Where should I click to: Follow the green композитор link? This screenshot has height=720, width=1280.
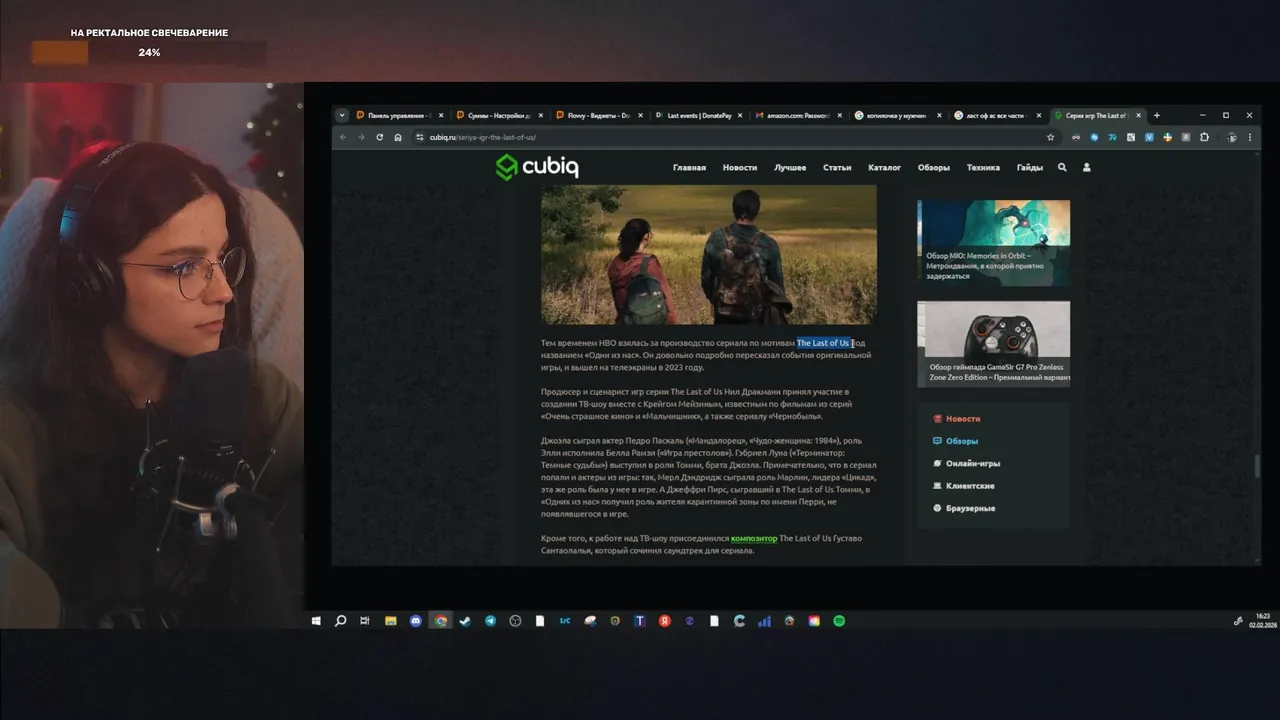tap(754, 539)
